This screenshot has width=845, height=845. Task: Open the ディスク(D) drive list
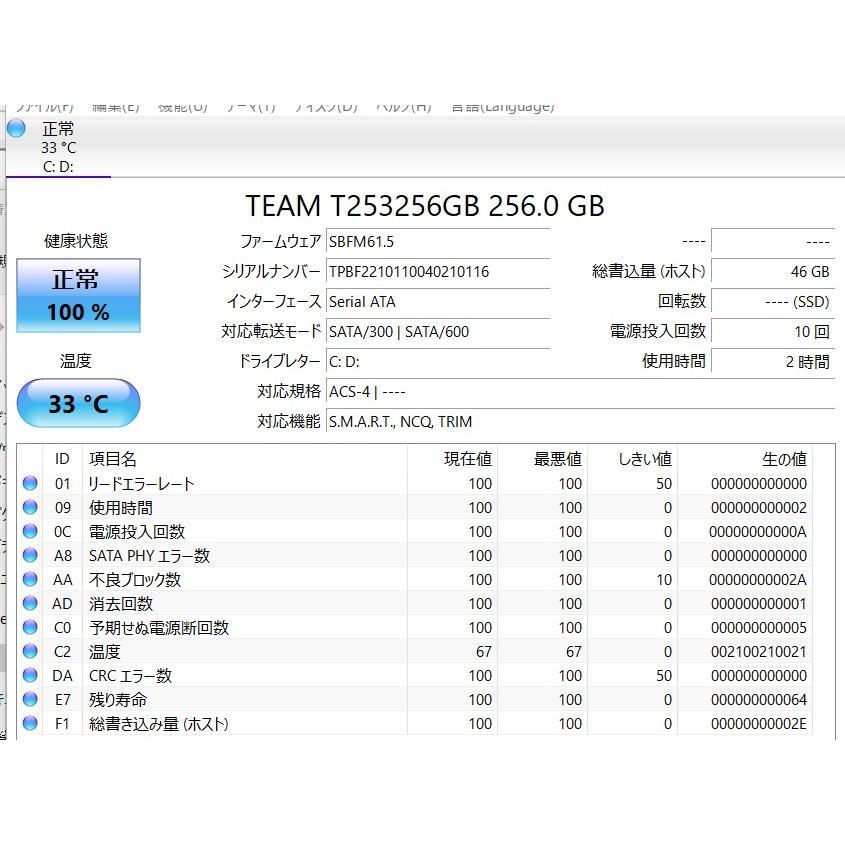click(x=330, y=103)
